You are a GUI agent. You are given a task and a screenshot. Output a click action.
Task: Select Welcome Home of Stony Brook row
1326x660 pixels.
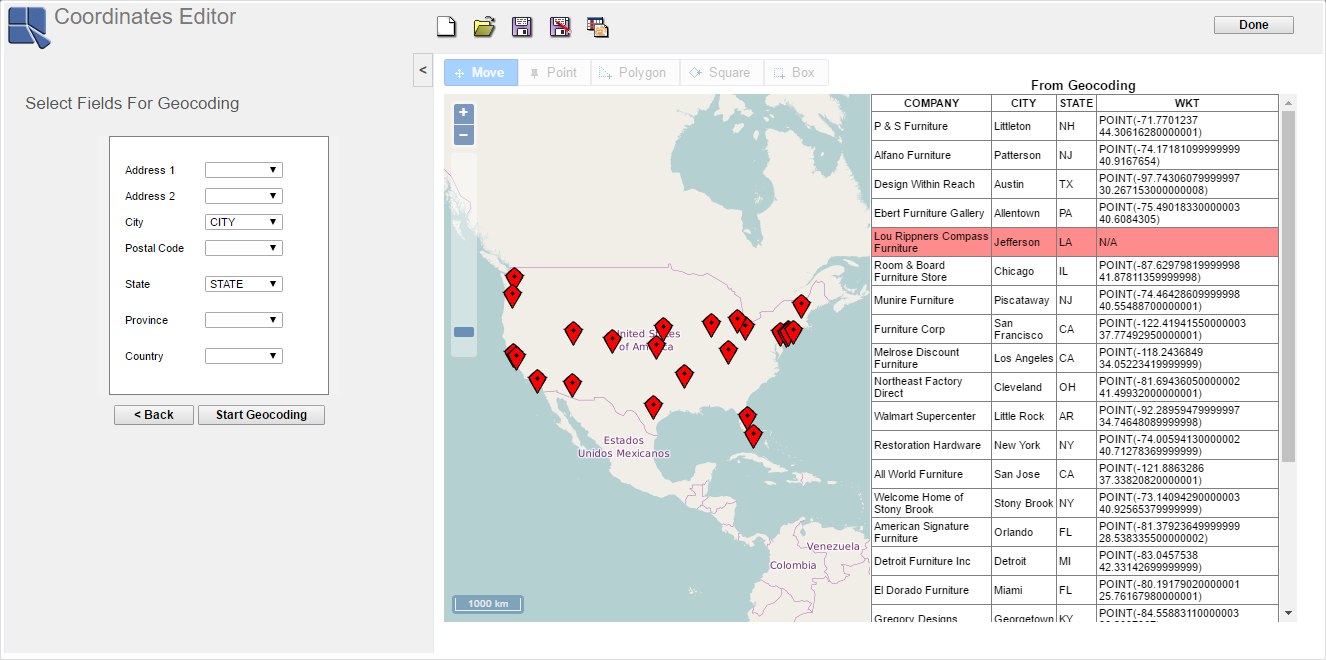pos(1075,503)
